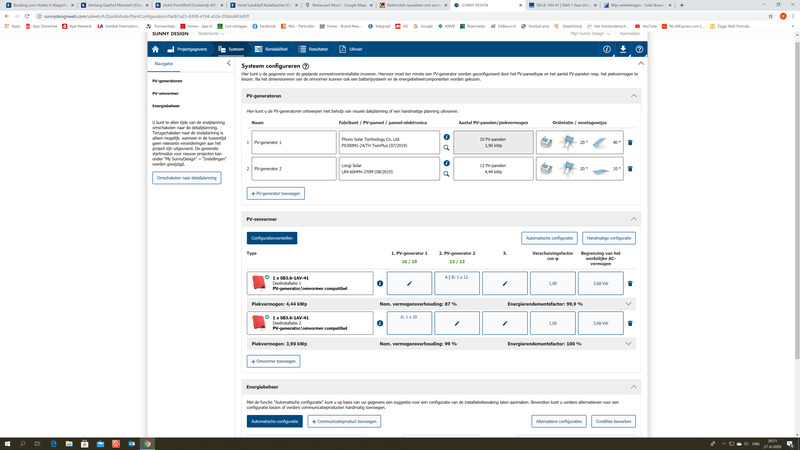Show info for Deelinstallatie 2 inverter

[380, 323]
